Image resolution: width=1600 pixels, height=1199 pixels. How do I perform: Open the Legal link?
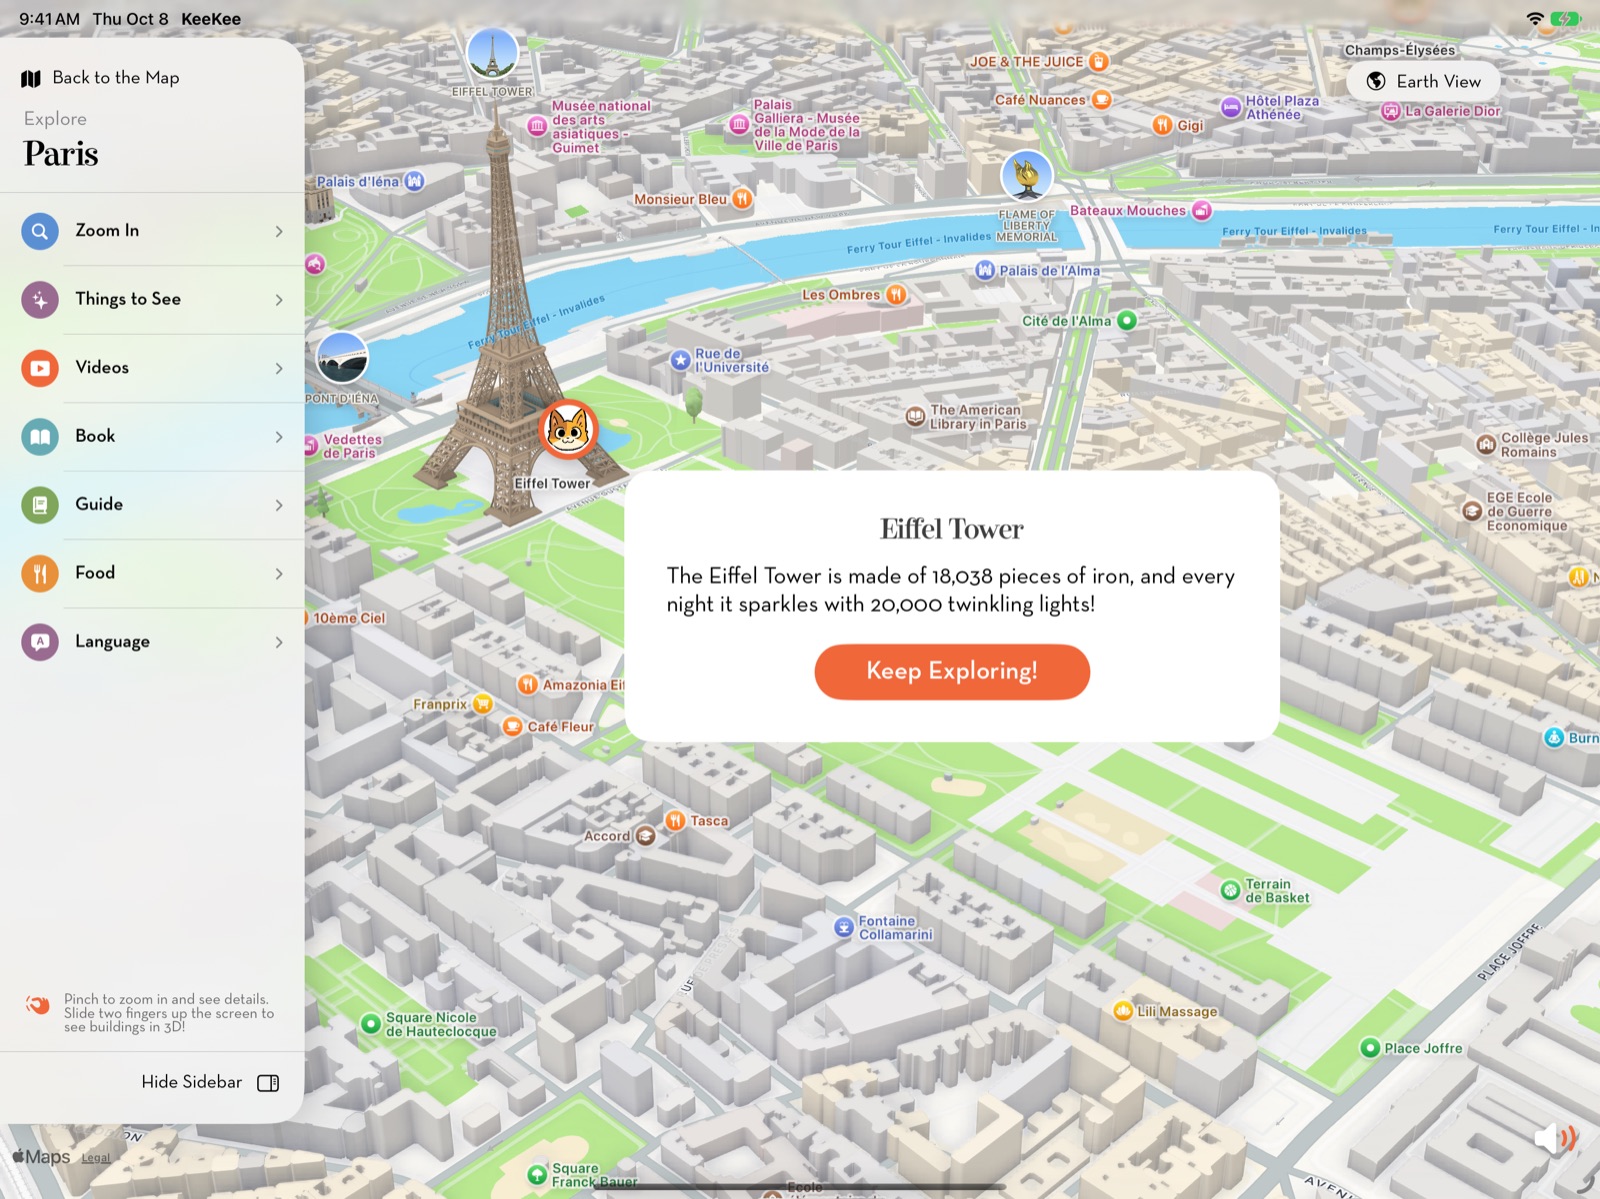tap(96, 1158)
